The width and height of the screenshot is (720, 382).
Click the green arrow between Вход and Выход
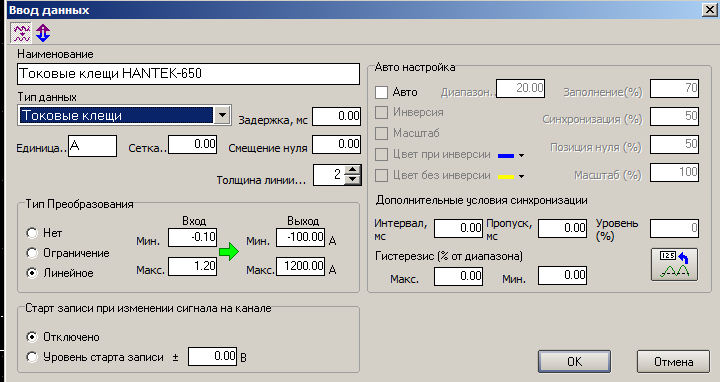[229, 252]
